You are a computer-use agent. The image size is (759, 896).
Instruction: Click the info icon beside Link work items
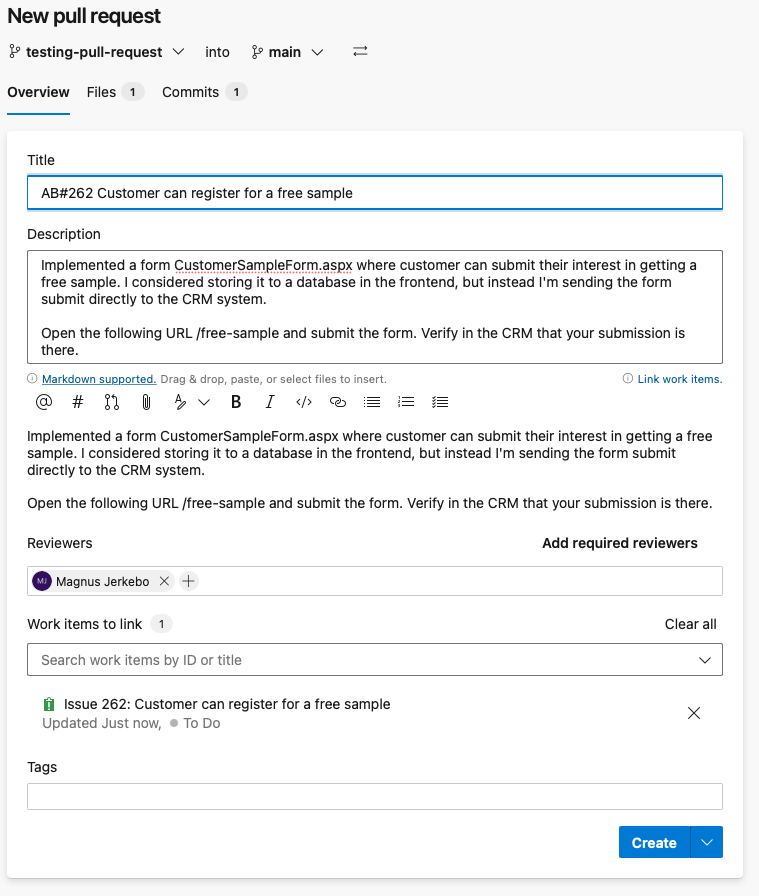pyautogui.click(x=628, y=378)
